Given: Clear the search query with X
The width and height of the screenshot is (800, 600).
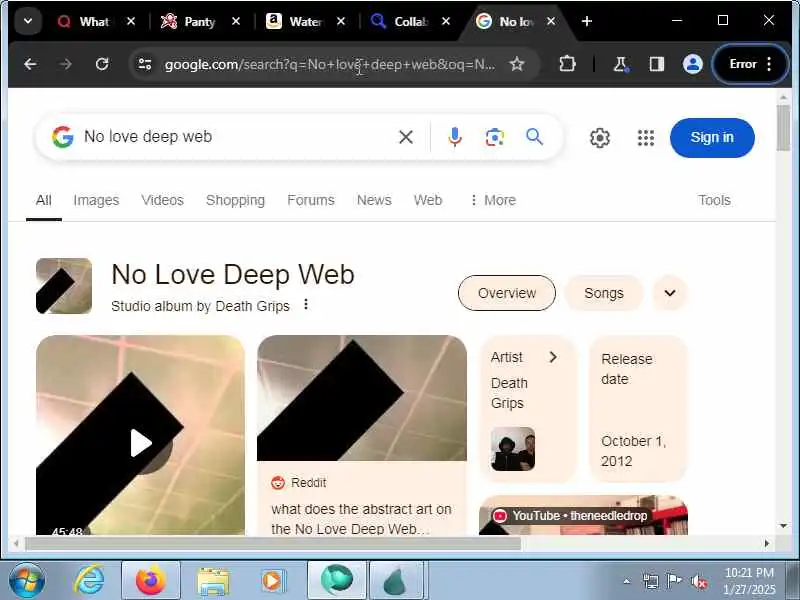Looking at the screenshot, I should point(406,137).
